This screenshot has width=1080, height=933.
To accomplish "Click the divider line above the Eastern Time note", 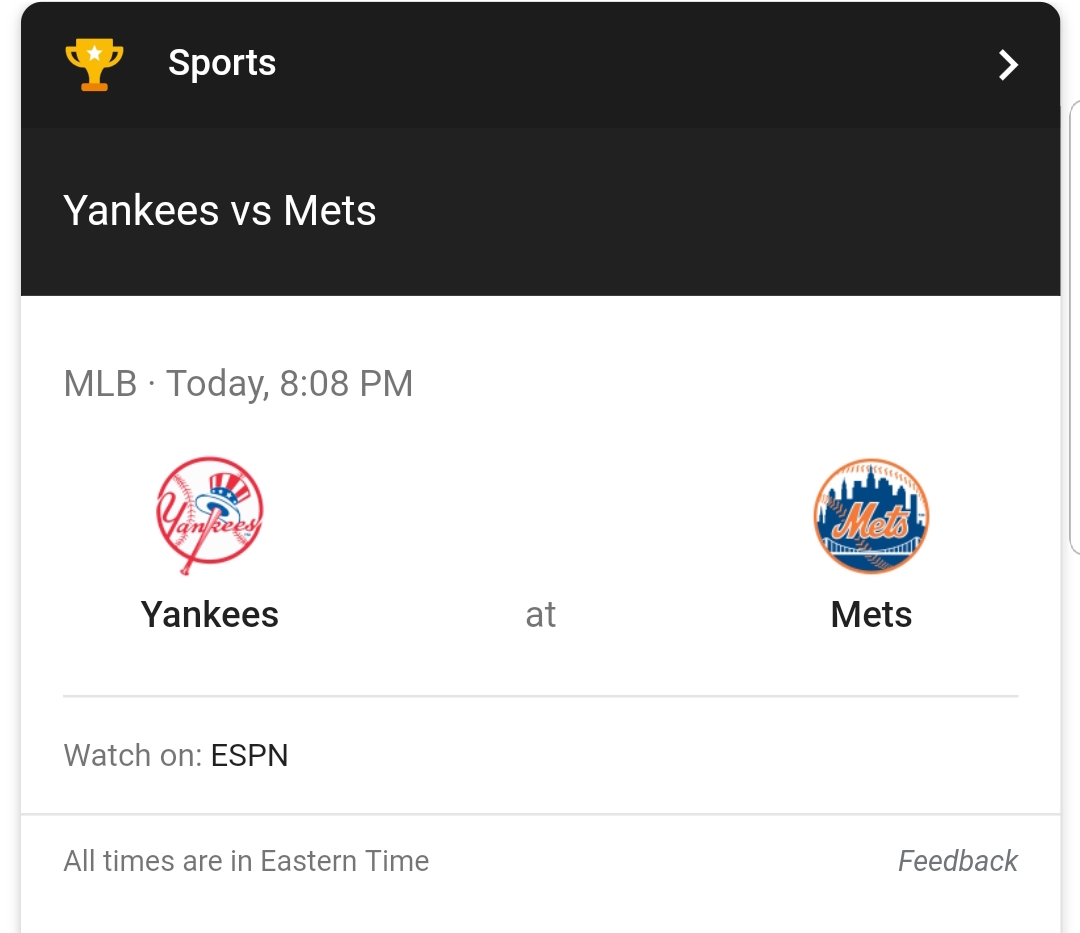I will click(x=540, y=814).
